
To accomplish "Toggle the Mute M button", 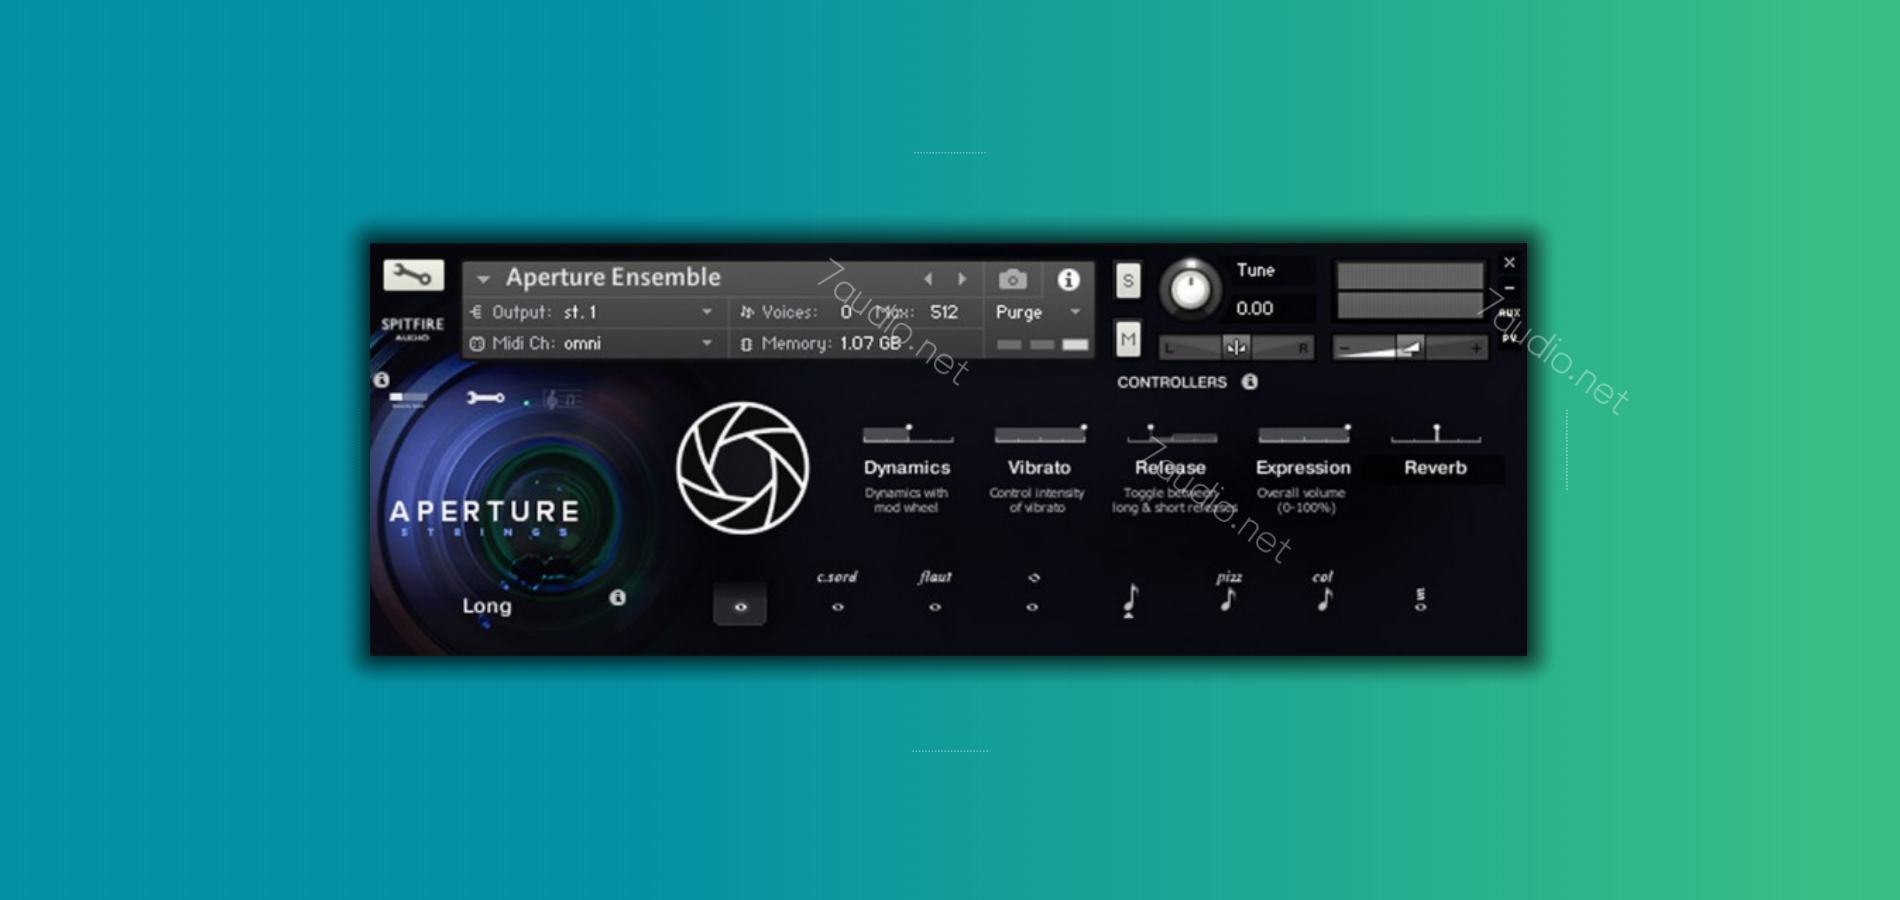I will pos(1128,340).
